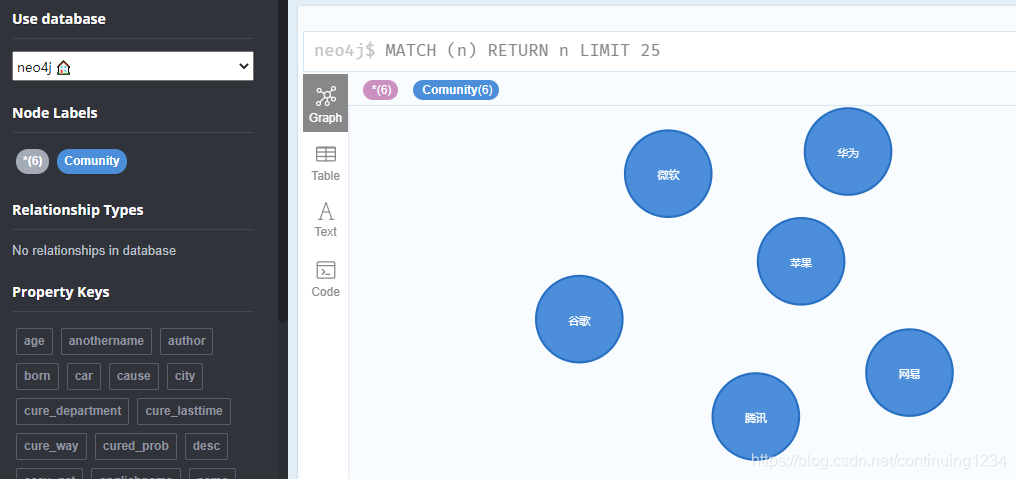Image resolution: width=1016 pixels, height=479 pixels.
Task: Select the 苹果 graph node
Action: [x=801, y=261]
